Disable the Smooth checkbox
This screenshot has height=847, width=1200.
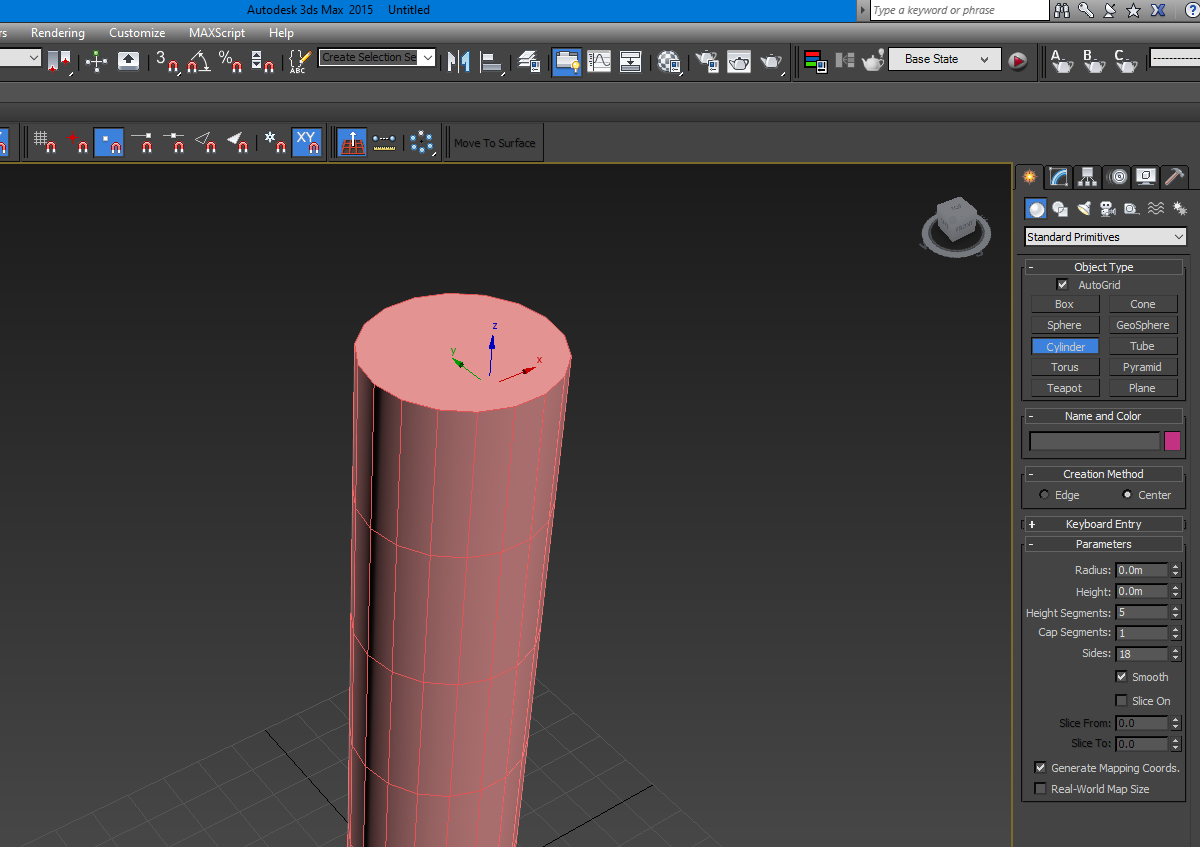click(x=1121, y=677)
